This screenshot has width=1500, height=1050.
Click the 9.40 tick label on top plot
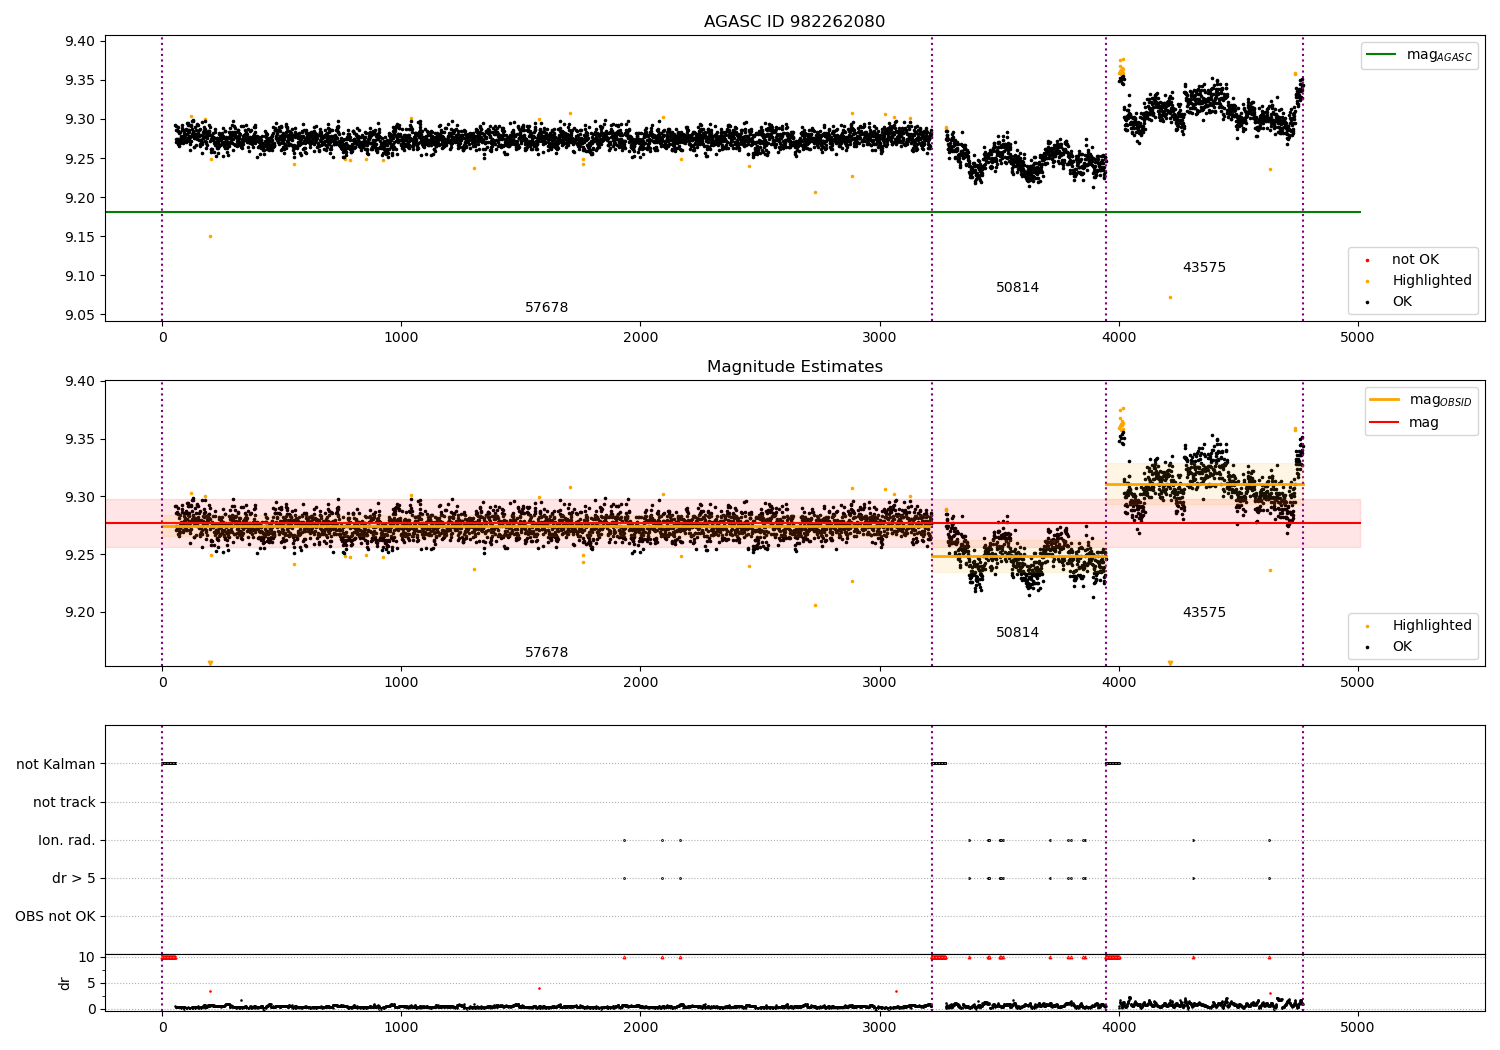point(81,42)
